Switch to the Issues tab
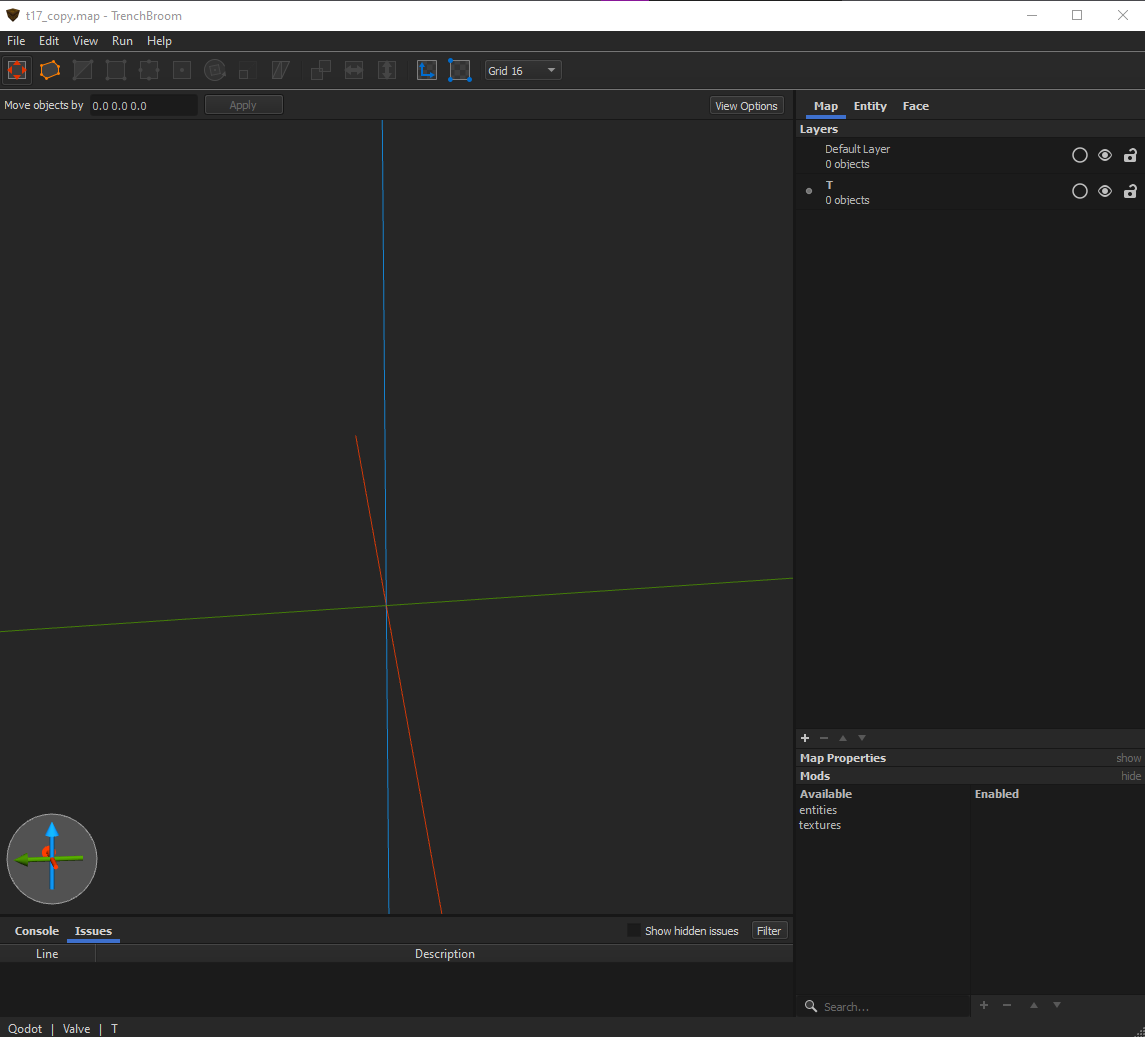1145x1037 pixels. (x=93, y=931)
